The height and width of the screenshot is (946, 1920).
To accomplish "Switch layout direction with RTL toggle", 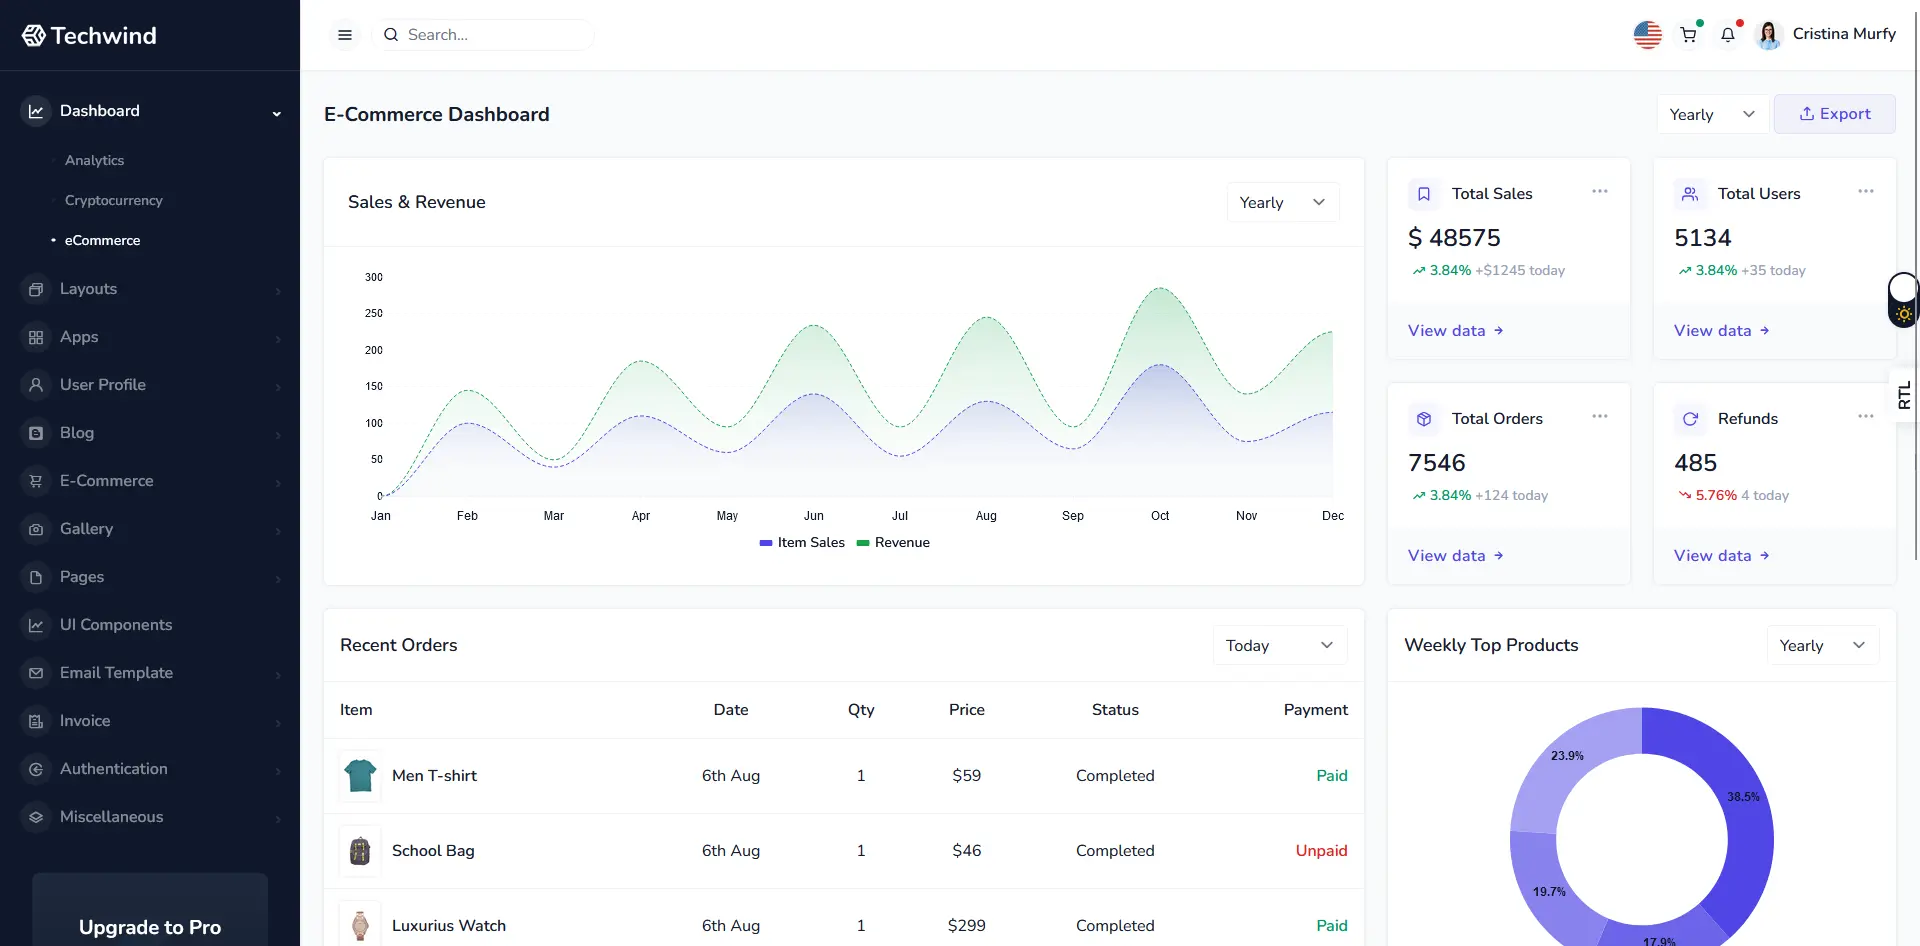I will coord(1904,396).
